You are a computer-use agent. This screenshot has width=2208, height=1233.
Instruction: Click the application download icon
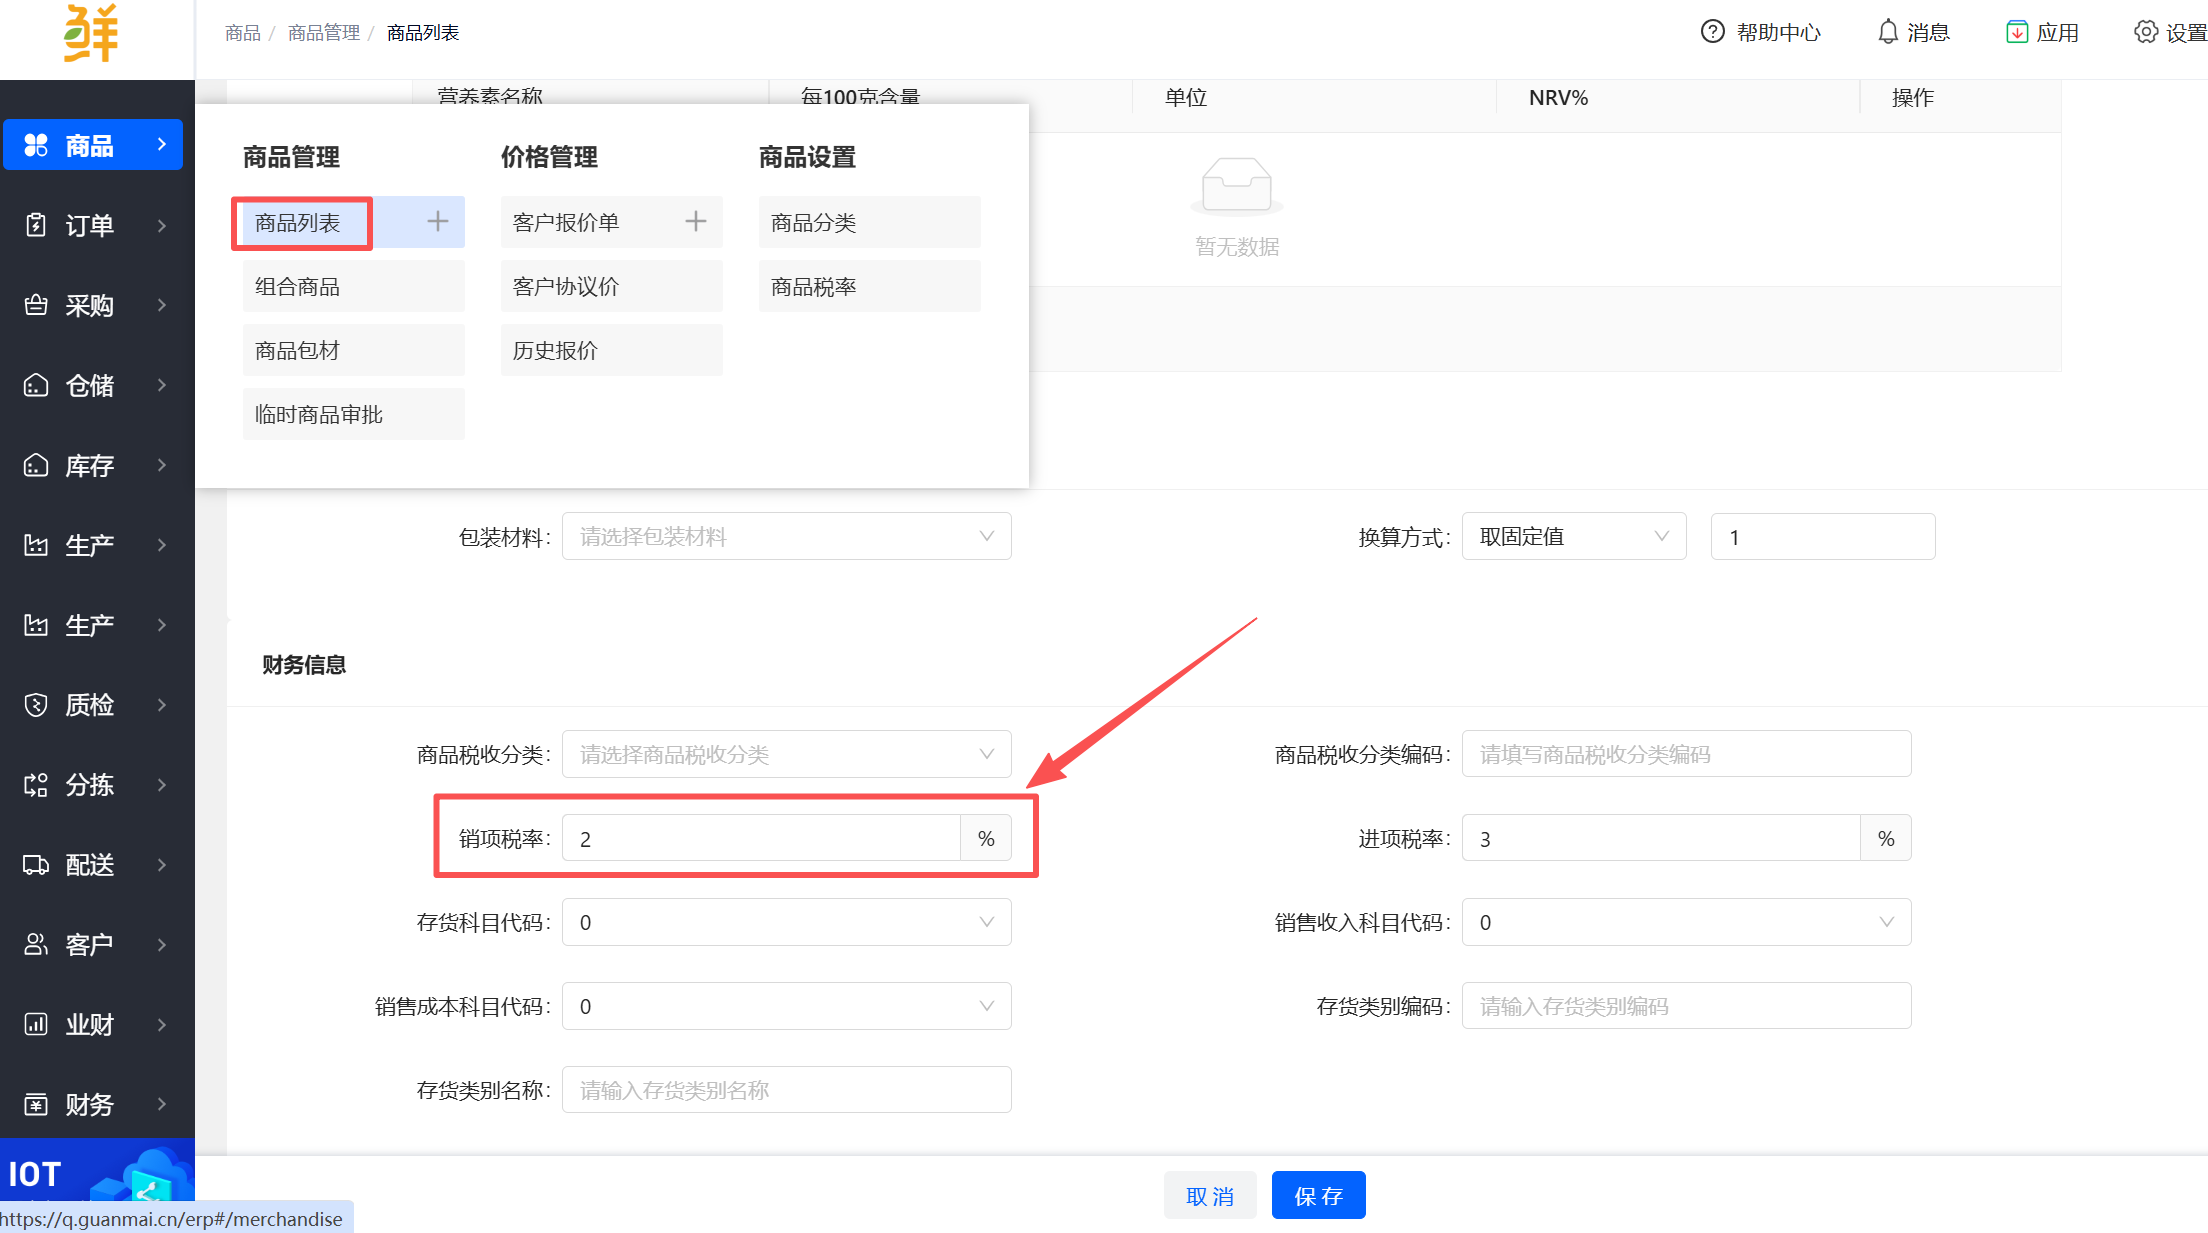[x=2017, y=32]
